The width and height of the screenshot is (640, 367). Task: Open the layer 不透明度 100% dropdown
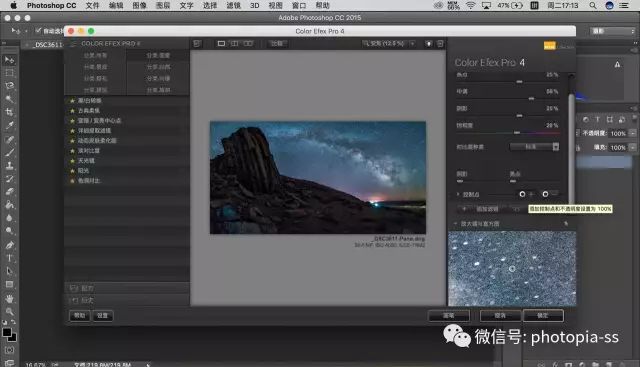[632, 133]
